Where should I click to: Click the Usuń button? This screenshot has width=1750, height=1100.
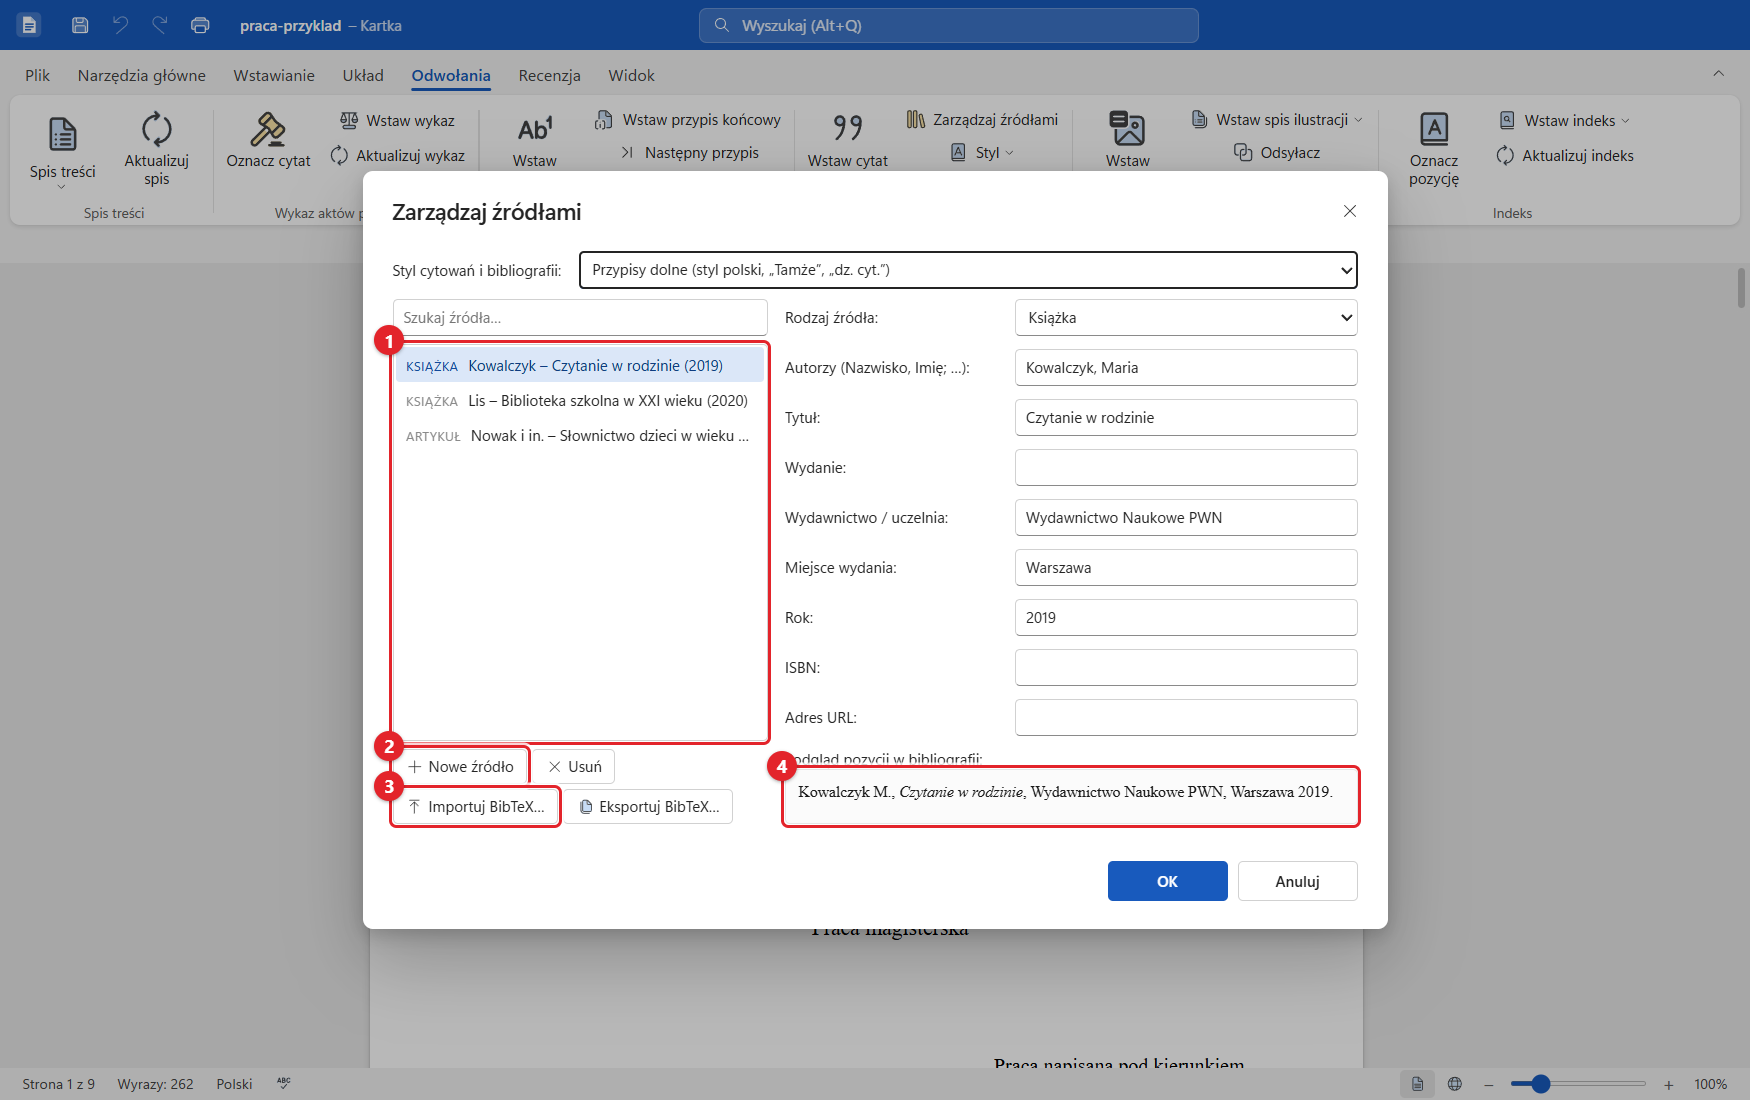click(x=574, y=767)
